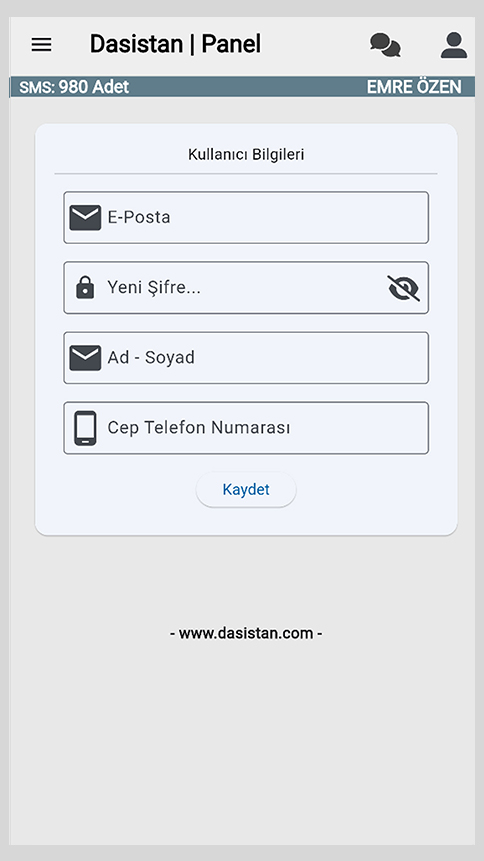Screen dimensions: 484x861
Task: Click the envelope icon beside Ad - Soyad
Action: click(85, 357)
